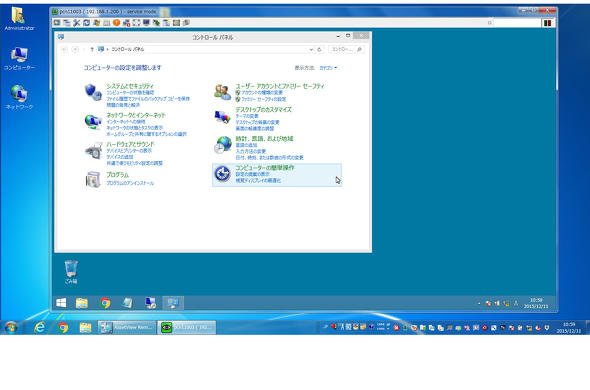Click the up-one-level arrow in Control Panel

[92, 49]
